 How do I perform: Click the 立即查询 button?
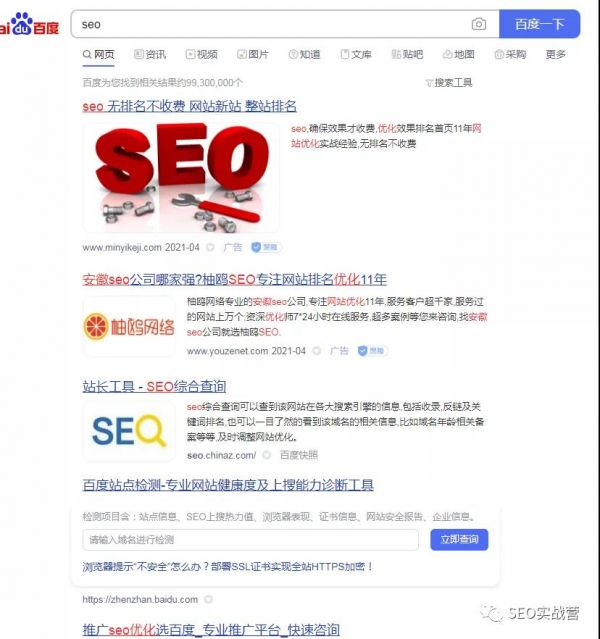(x=459, y=539)
